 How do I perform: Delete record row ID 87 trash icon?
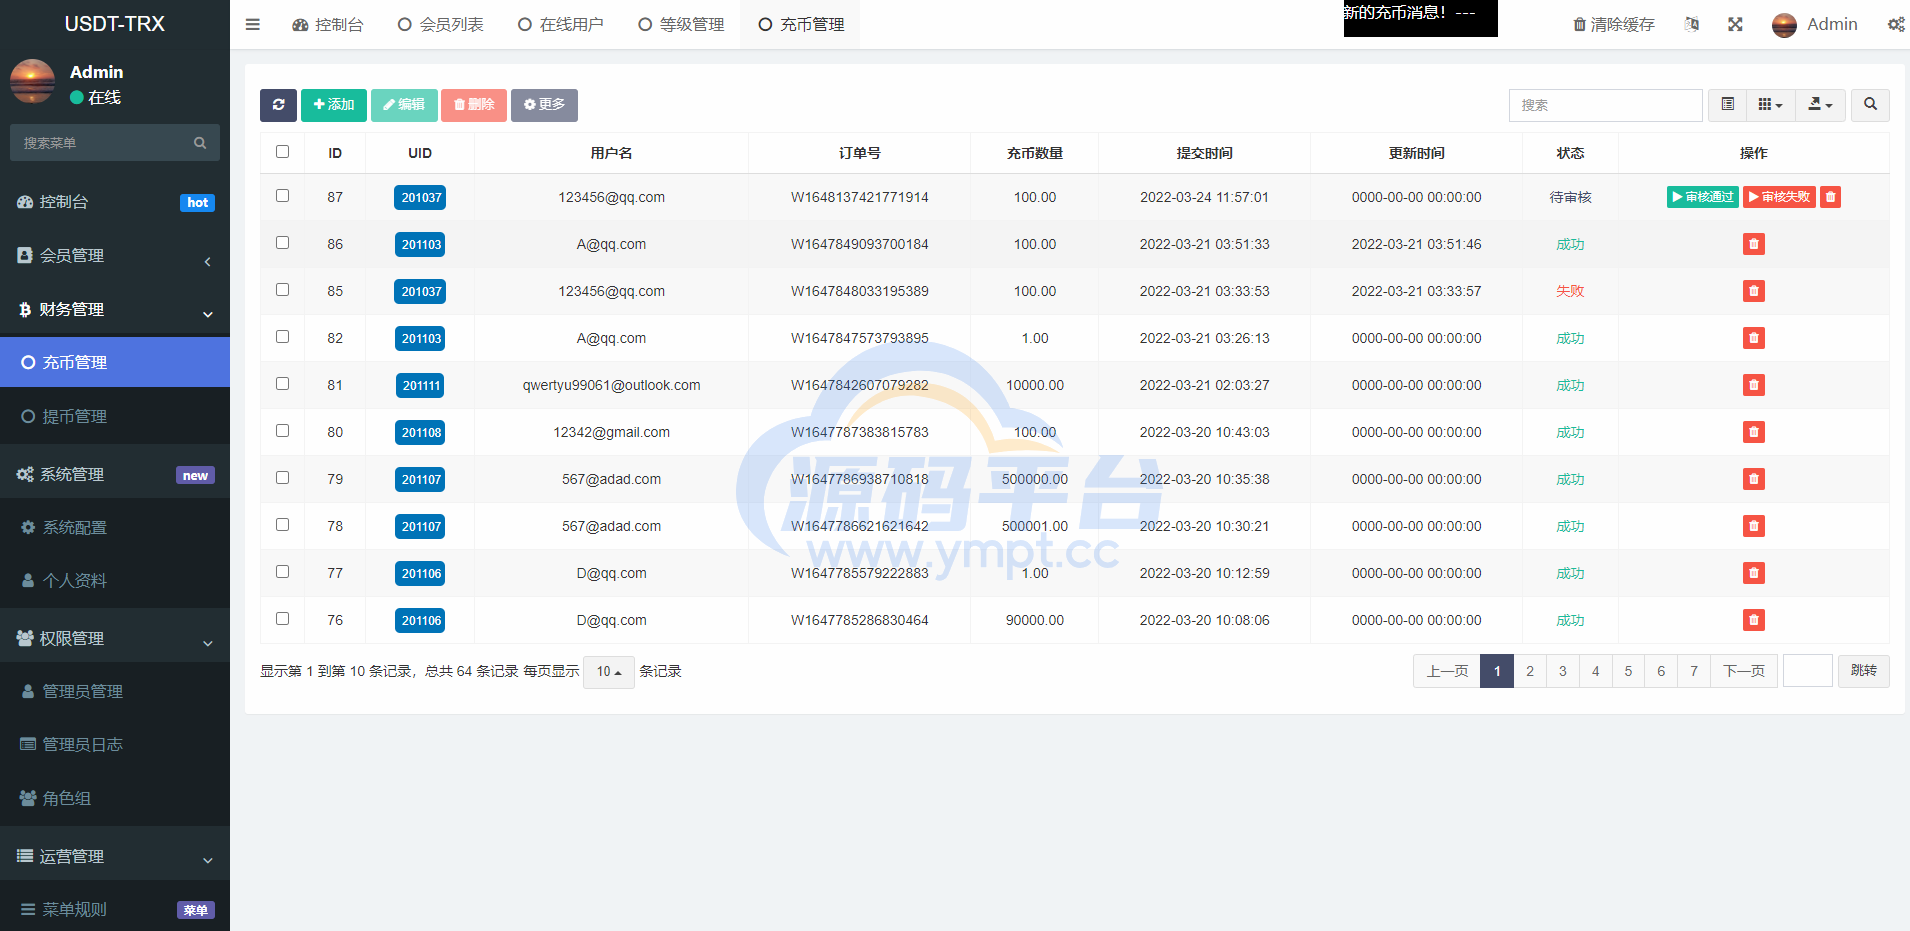click(1830, 197)
